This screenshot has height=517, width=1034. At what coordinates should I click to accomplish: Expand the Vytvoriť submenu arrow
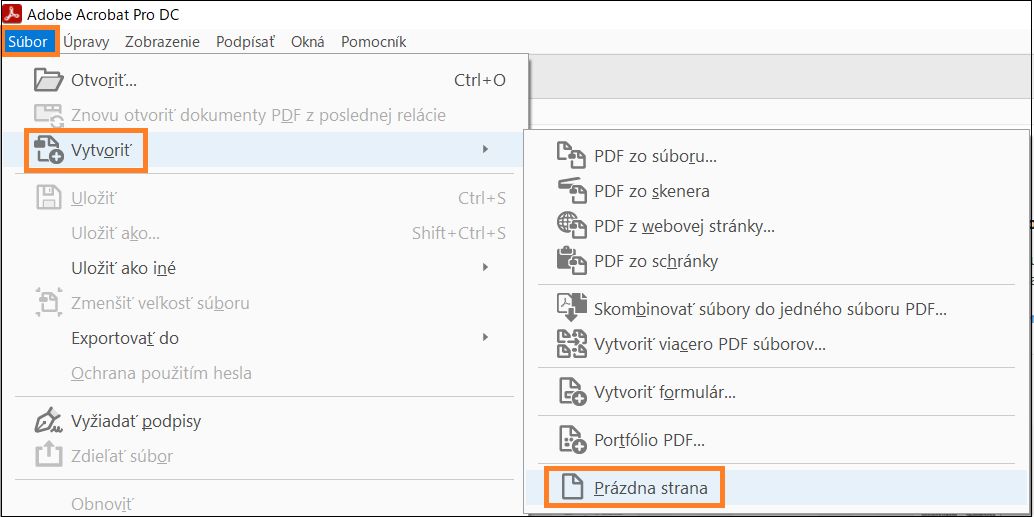[x=485, y=150]
